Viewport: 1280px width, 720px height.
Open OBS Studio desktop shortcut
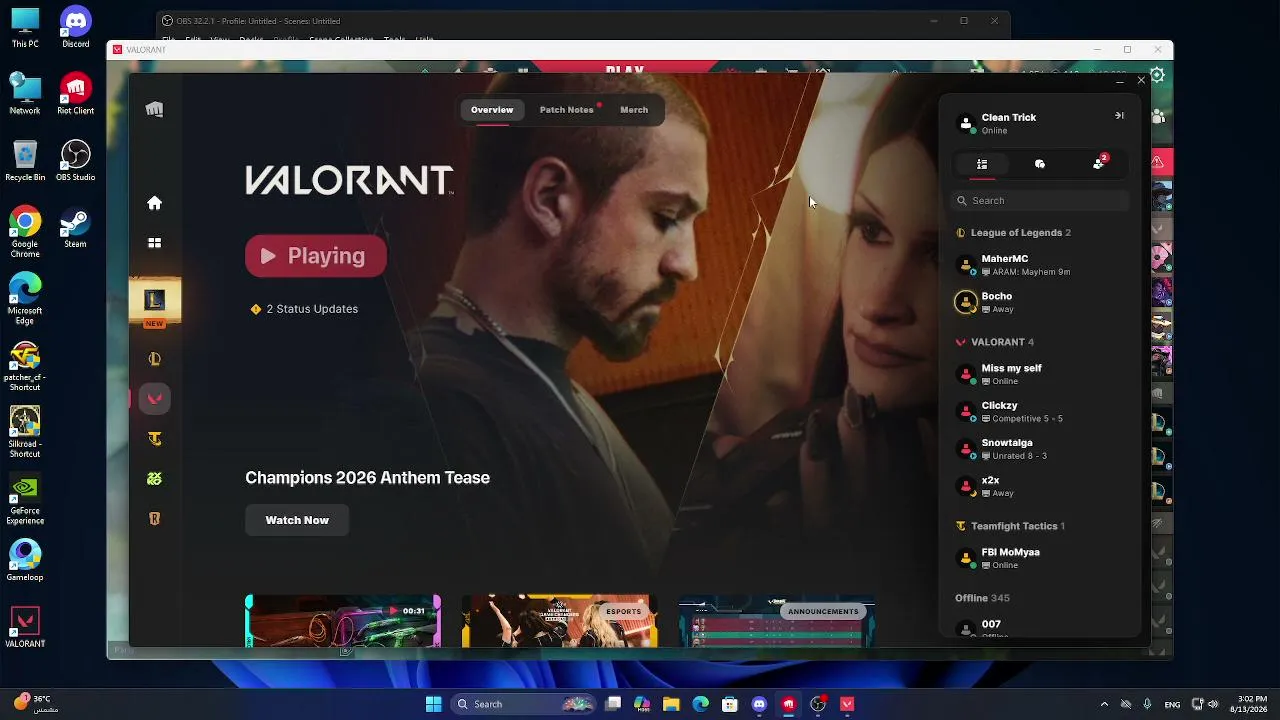(76, 161)
